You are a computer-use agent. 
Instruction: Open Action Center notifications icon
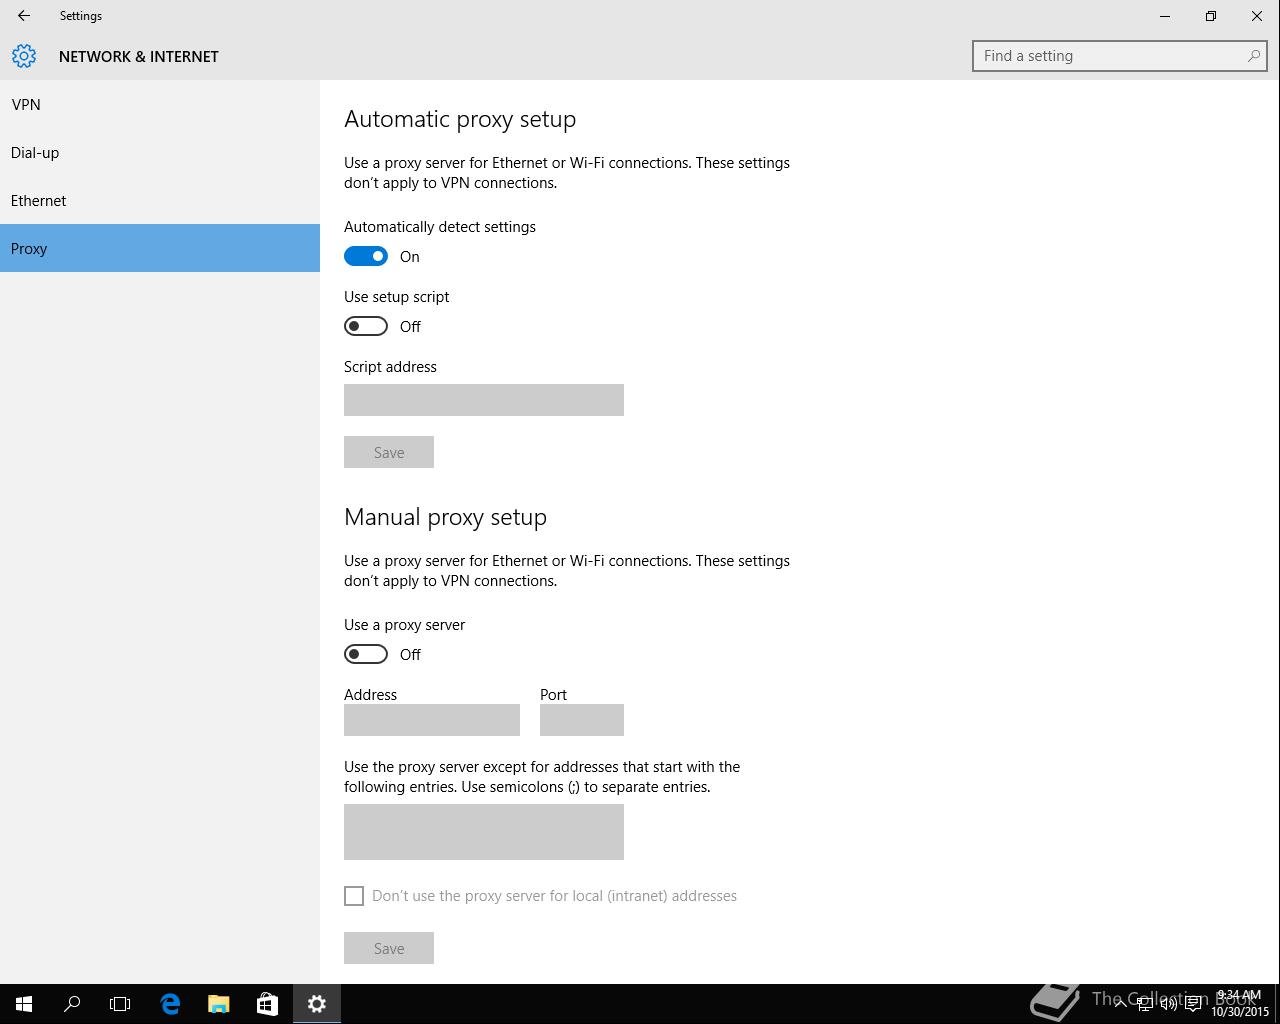pos(1193,1004)
